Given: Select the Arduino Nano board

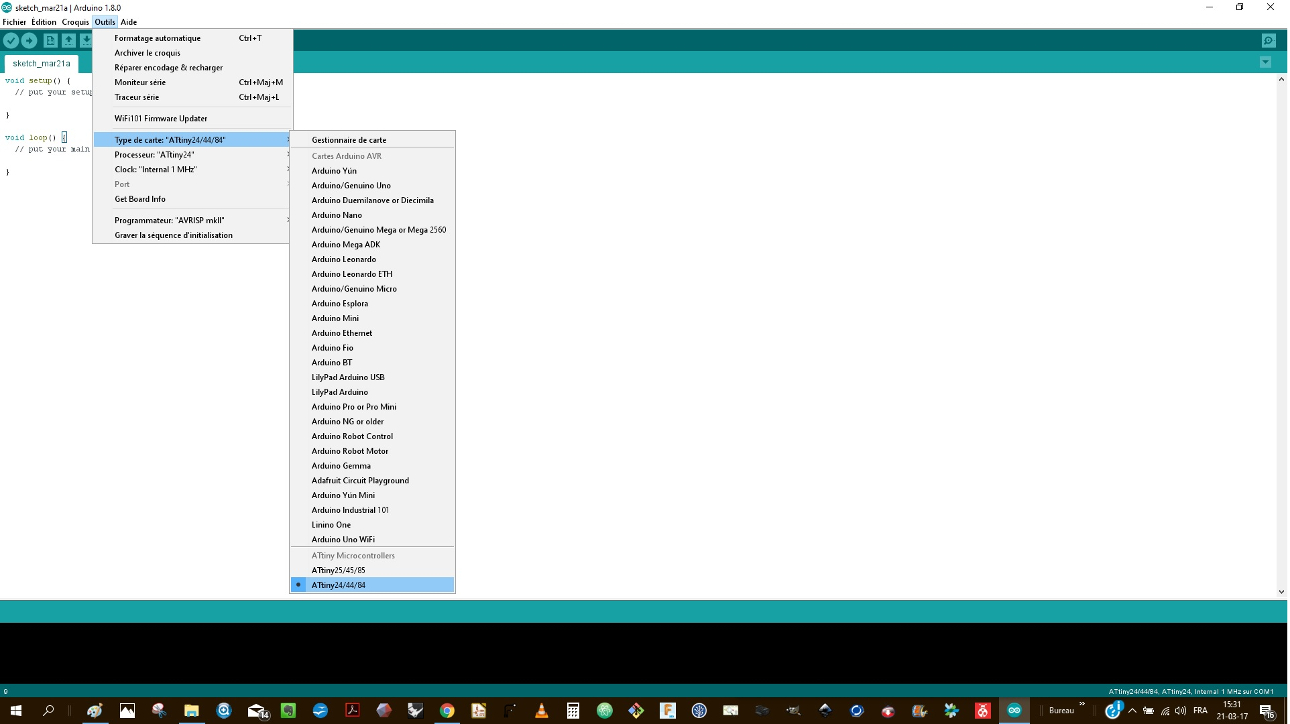Looking at the screenshot, I should [372, 215].
